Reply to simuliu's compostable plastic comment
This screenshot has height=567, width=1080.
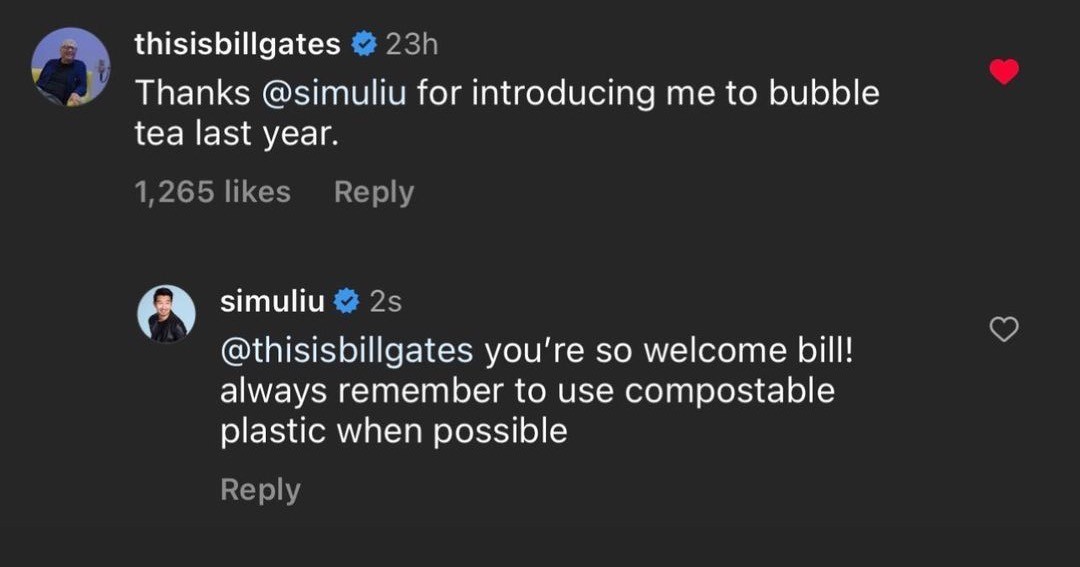pos(259,489)
